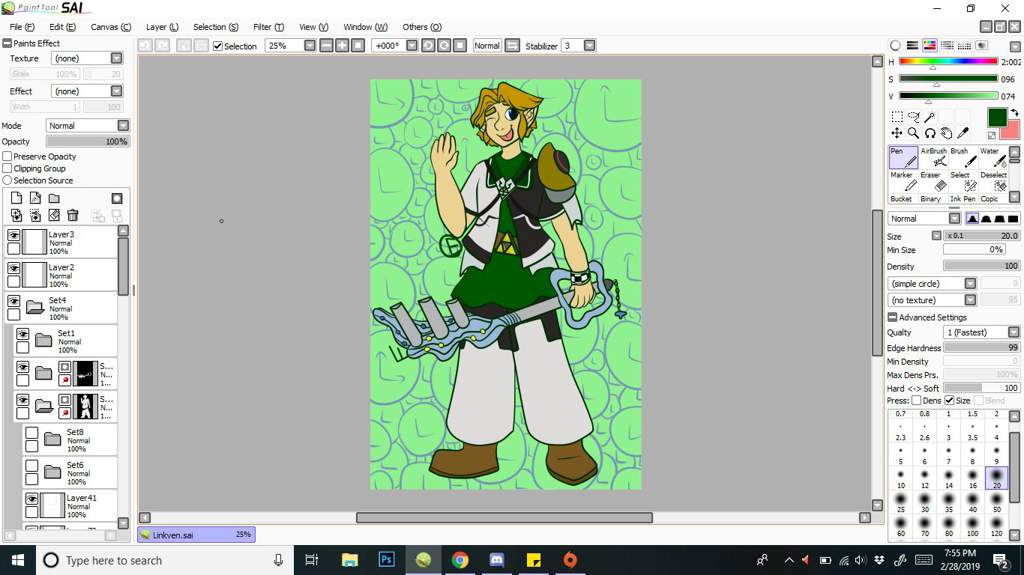The image size is (1024, 575).
Task: Hide Set4 folder with its eye icon
Action: [x=14, y=301]
